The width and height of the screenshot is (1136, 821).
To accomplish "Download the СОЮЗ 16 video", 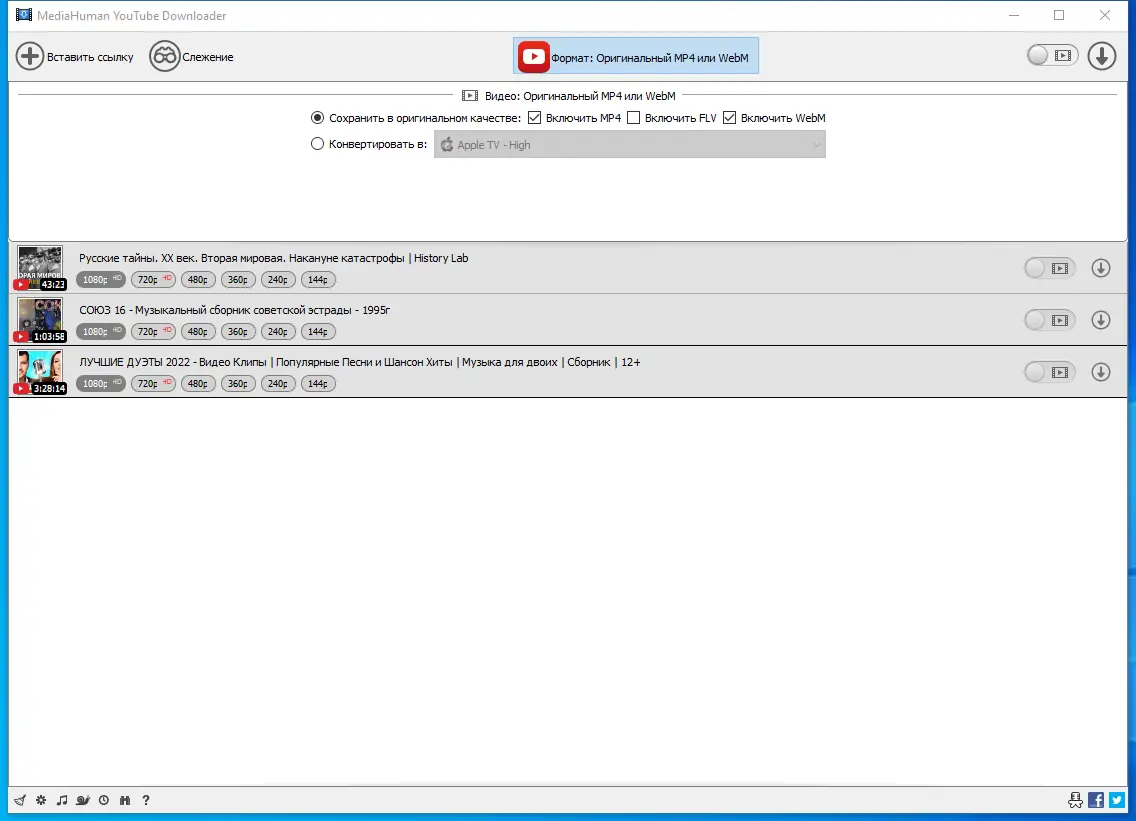I will tap(1100, 320).
